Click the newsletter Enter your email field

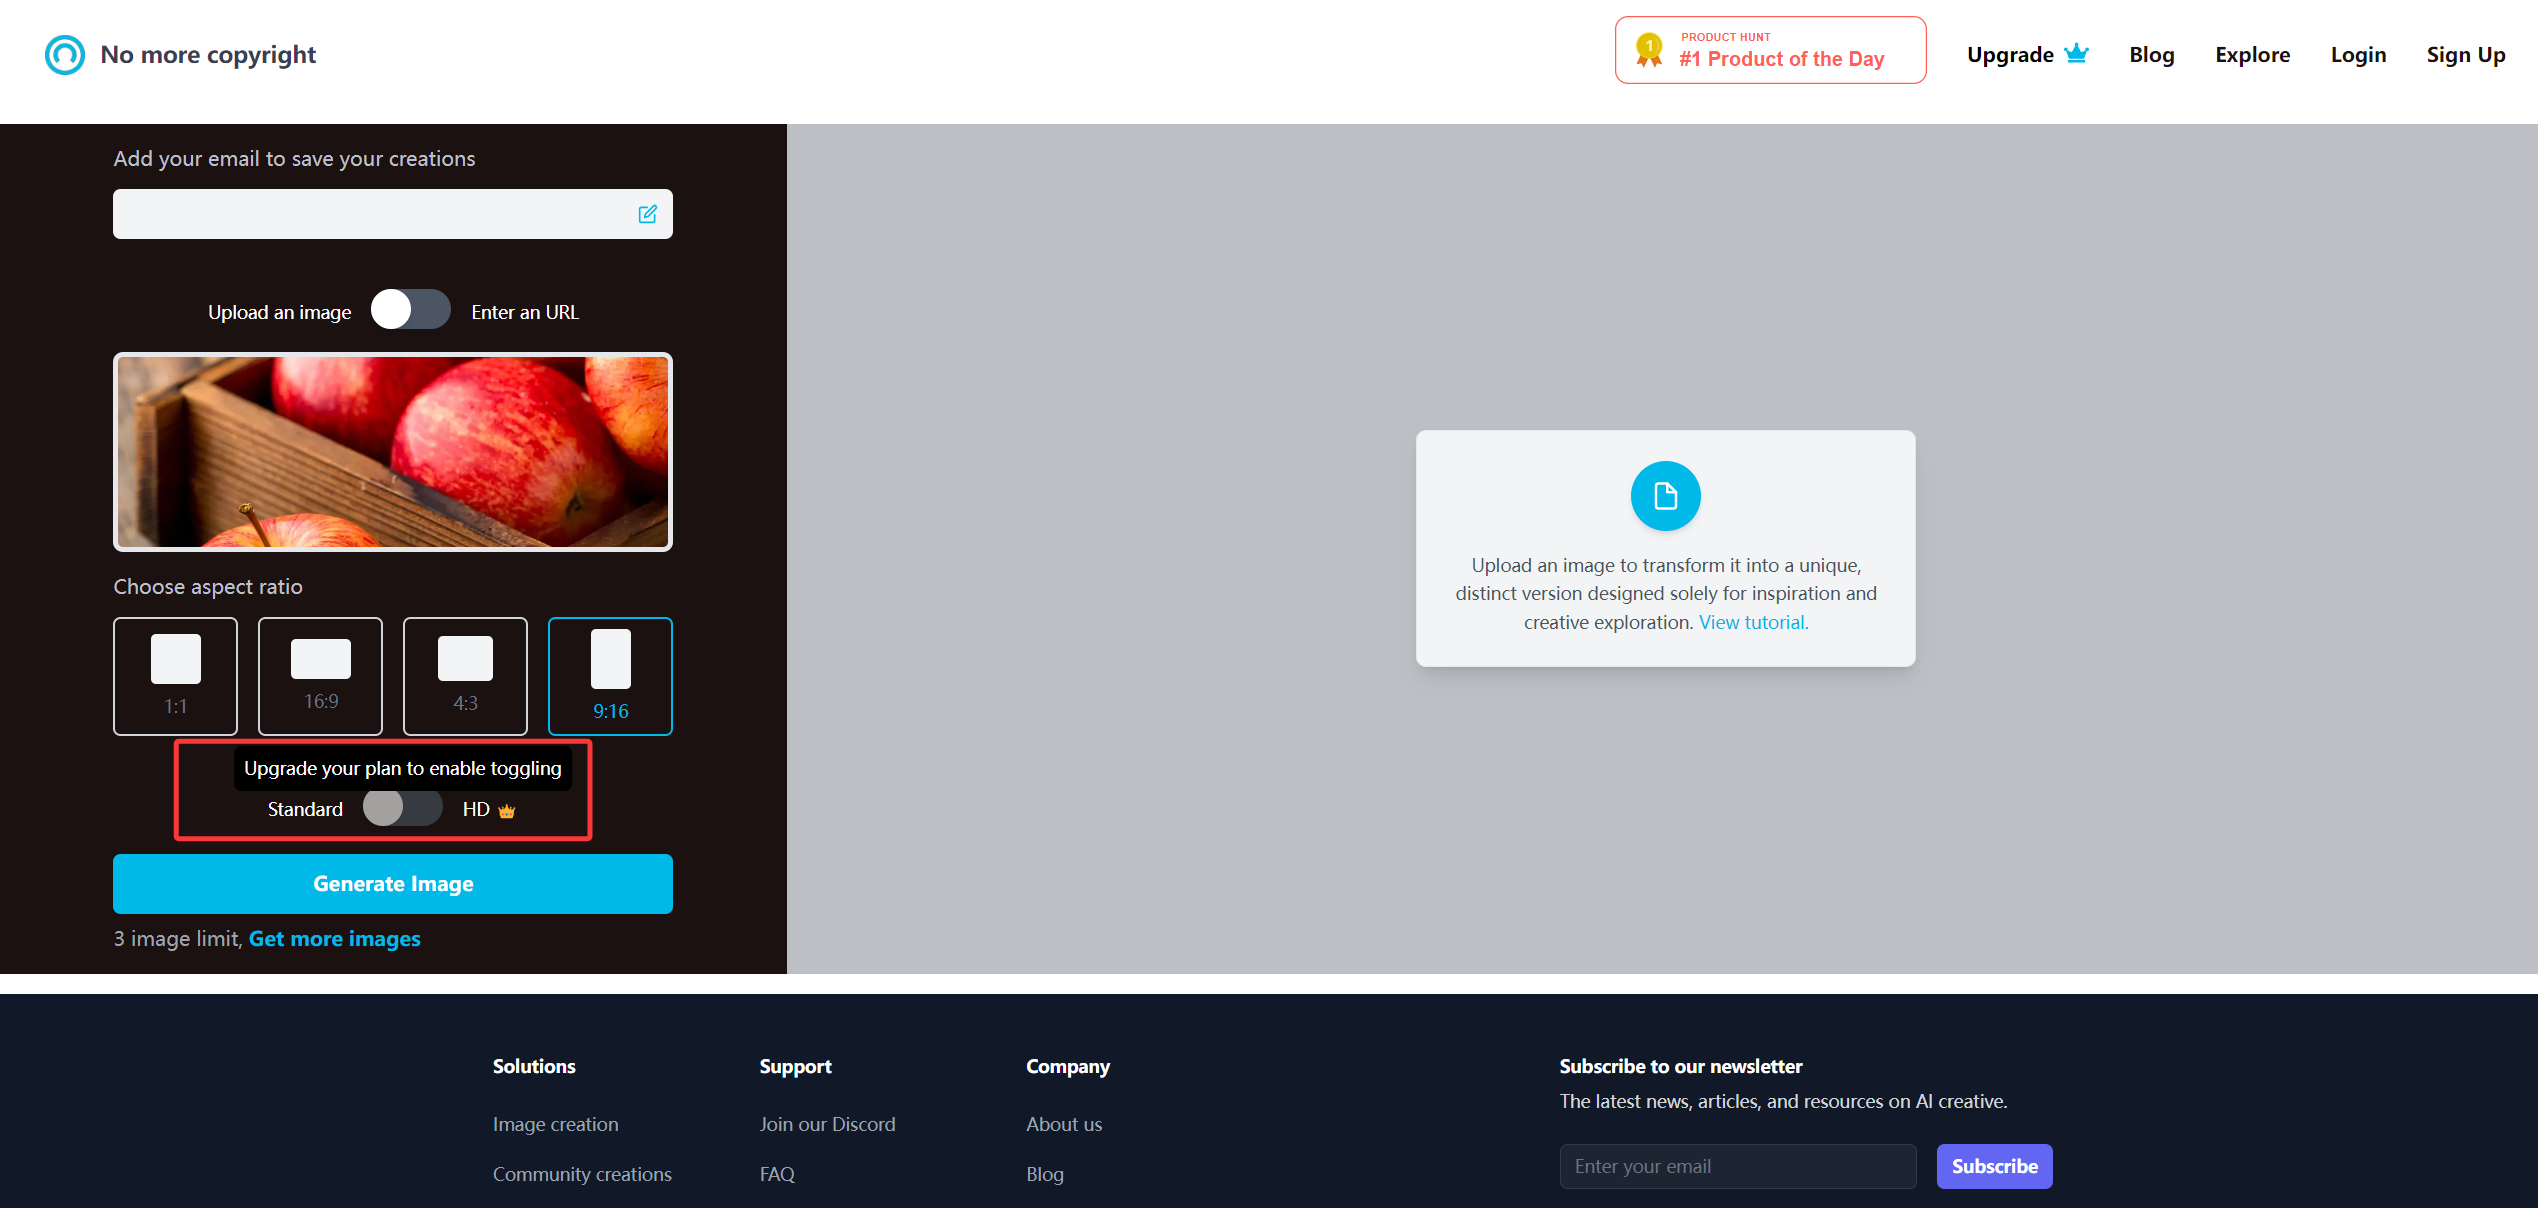coord(1737,1166)
